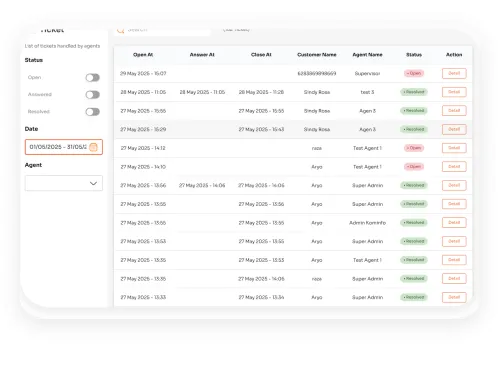Screen dimensions: 500x368
Task: Click Answer At '28 May 2025 - 11:05'
Action: tap(202, 92)
